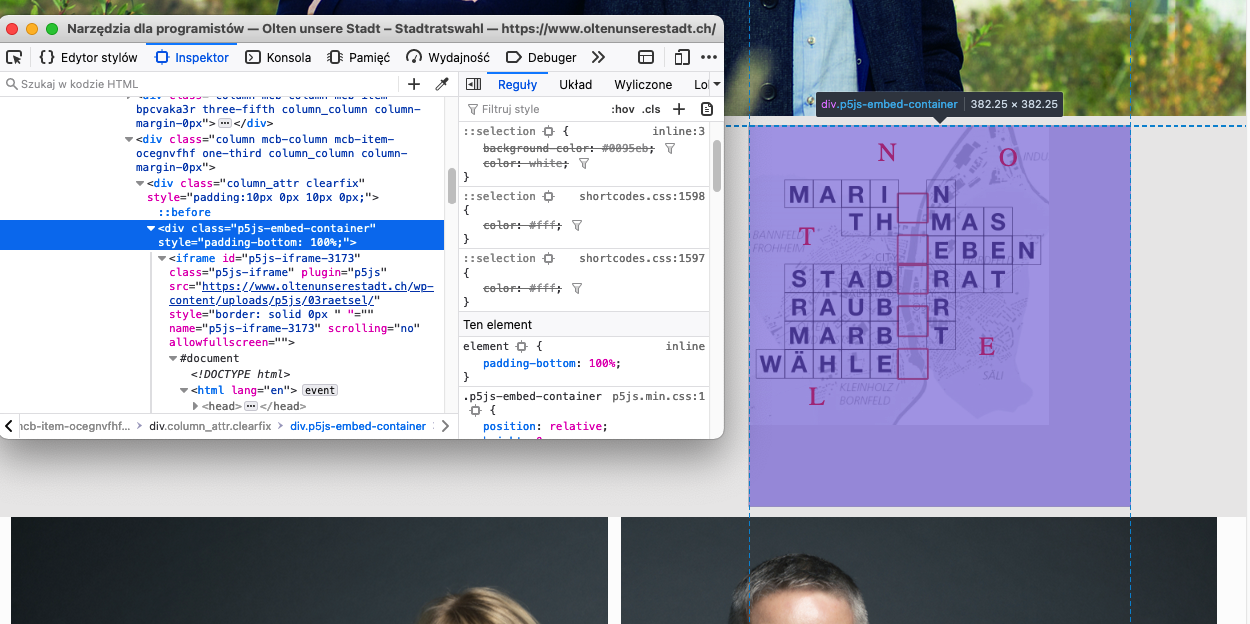Click the STADTRAT row in crossword puzzle
Screen dimensions: 1250x624
[899, 278]
